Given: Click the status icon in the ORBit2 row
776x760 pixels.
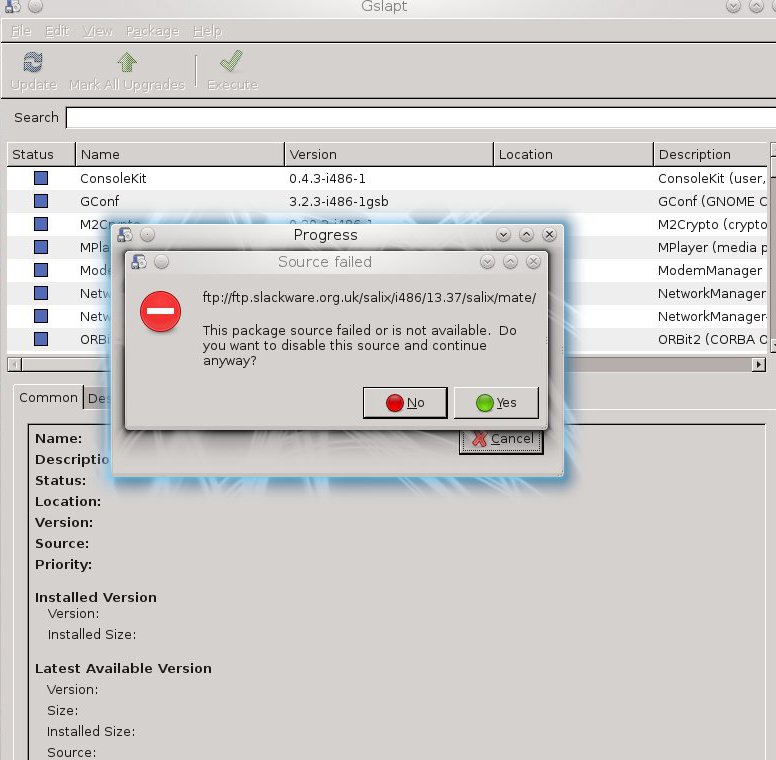Looking at the screenshot, I should coord(41,339).
